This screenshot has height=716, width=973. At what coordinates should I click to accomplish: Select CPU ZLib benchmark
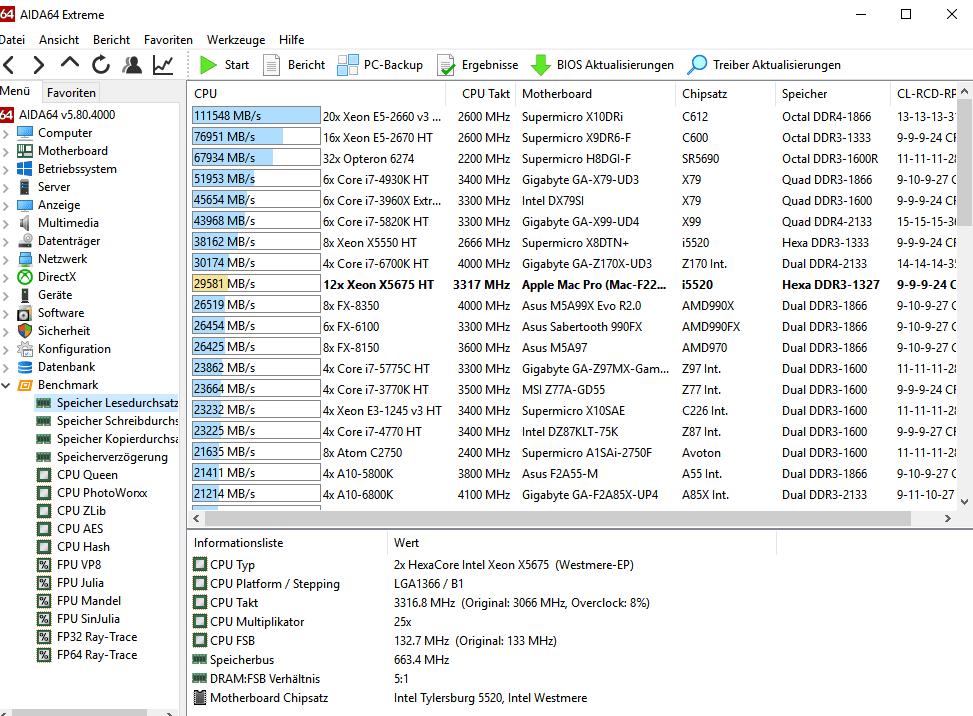click(x=71, y=511)
